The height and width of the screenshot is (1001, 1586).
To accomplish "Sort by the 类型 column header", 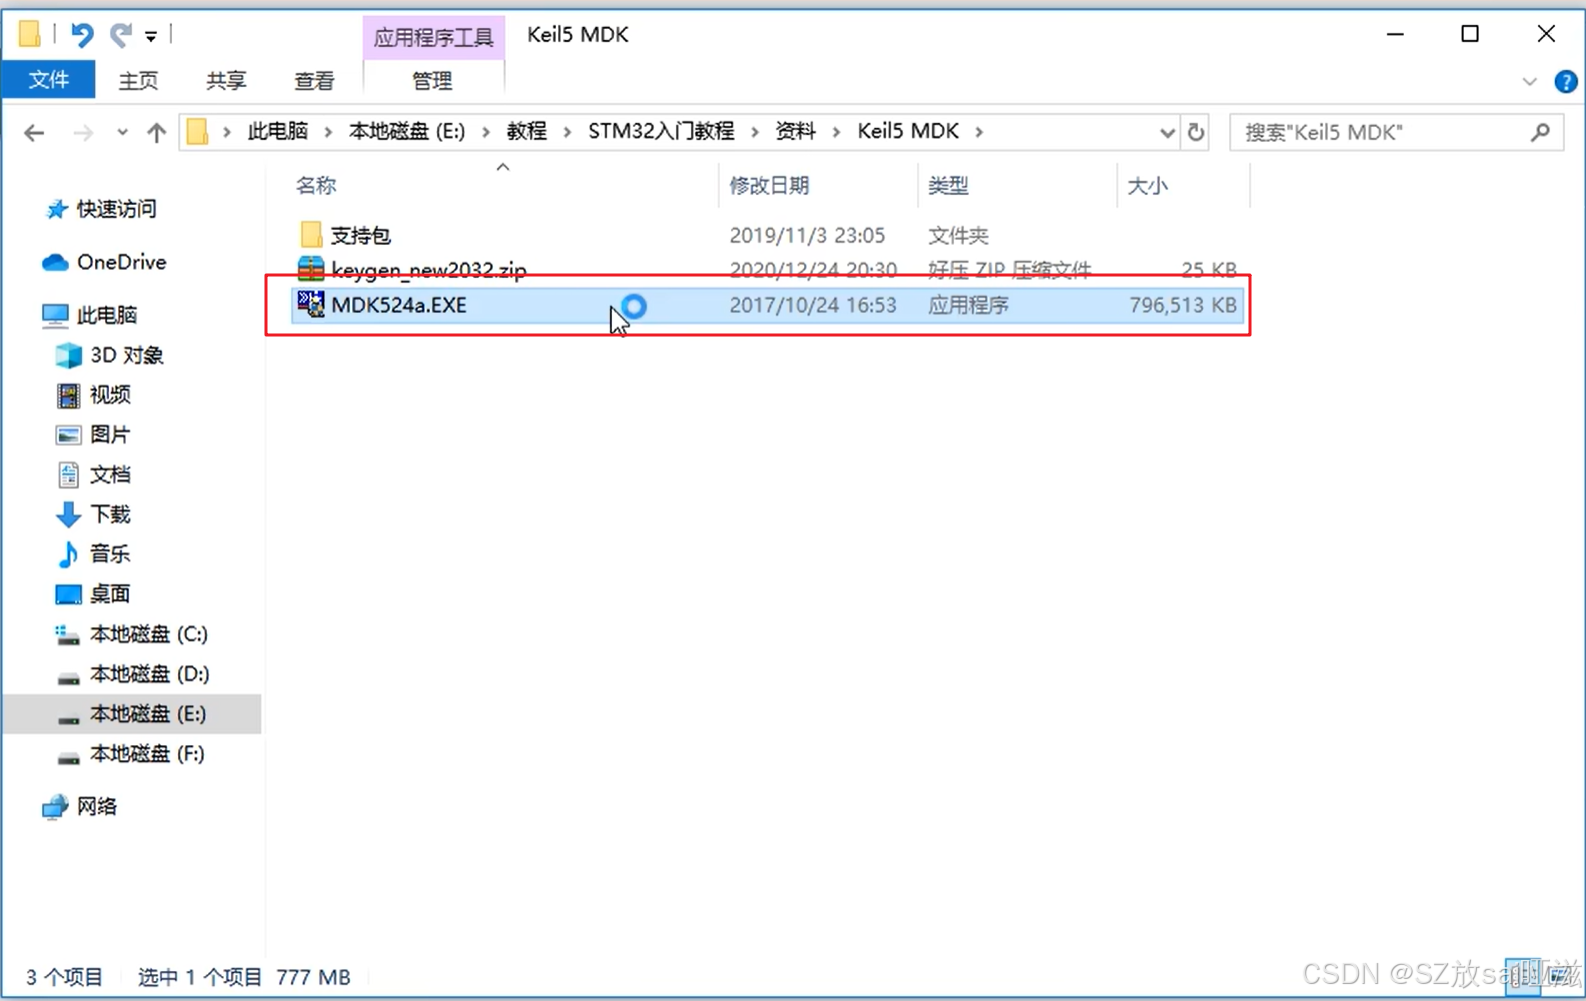I will (x=947, y=185).
